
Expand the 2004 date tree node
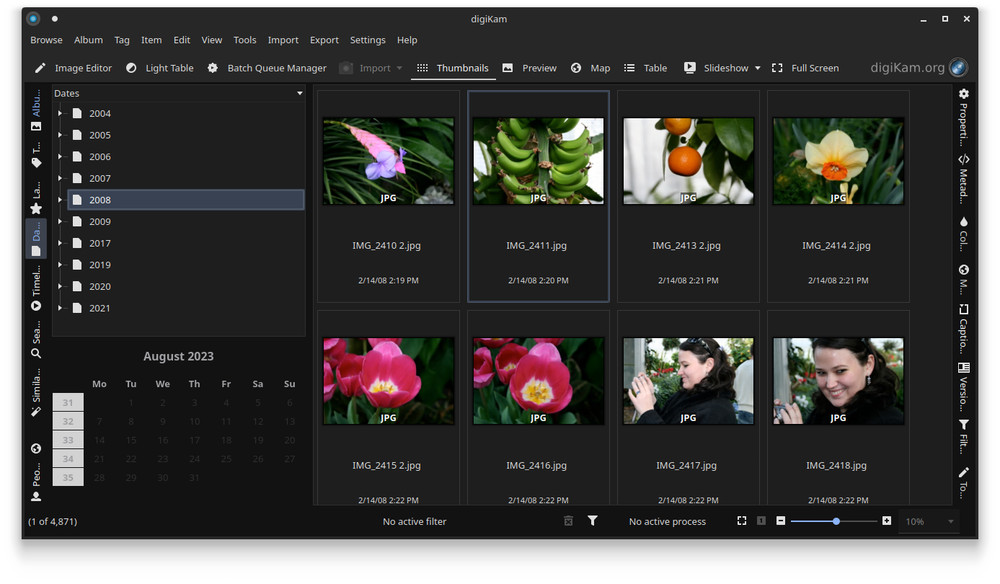coord(60,114)
